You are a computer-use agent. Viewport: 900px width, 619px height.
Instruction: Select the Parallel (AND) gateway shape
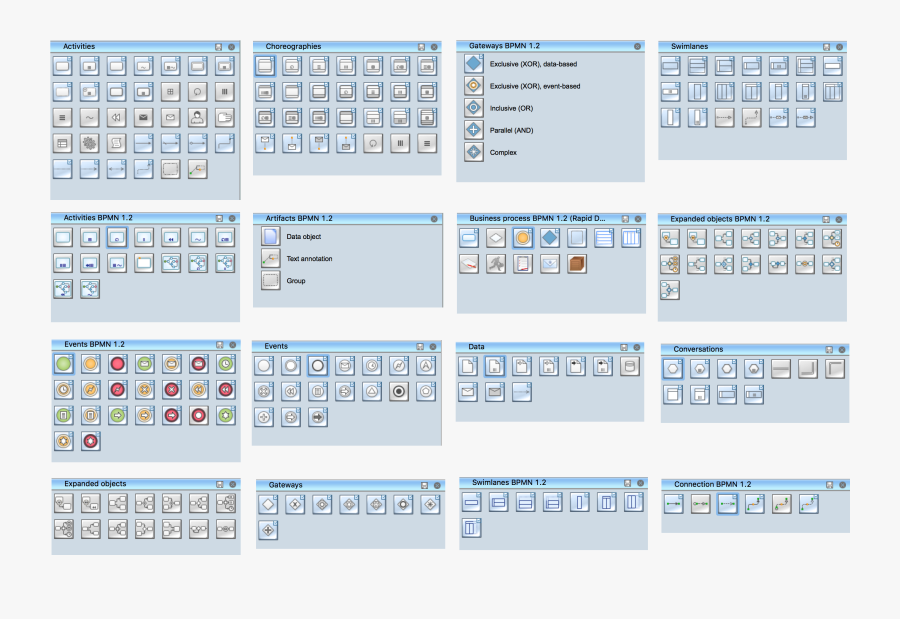point(472,130)
